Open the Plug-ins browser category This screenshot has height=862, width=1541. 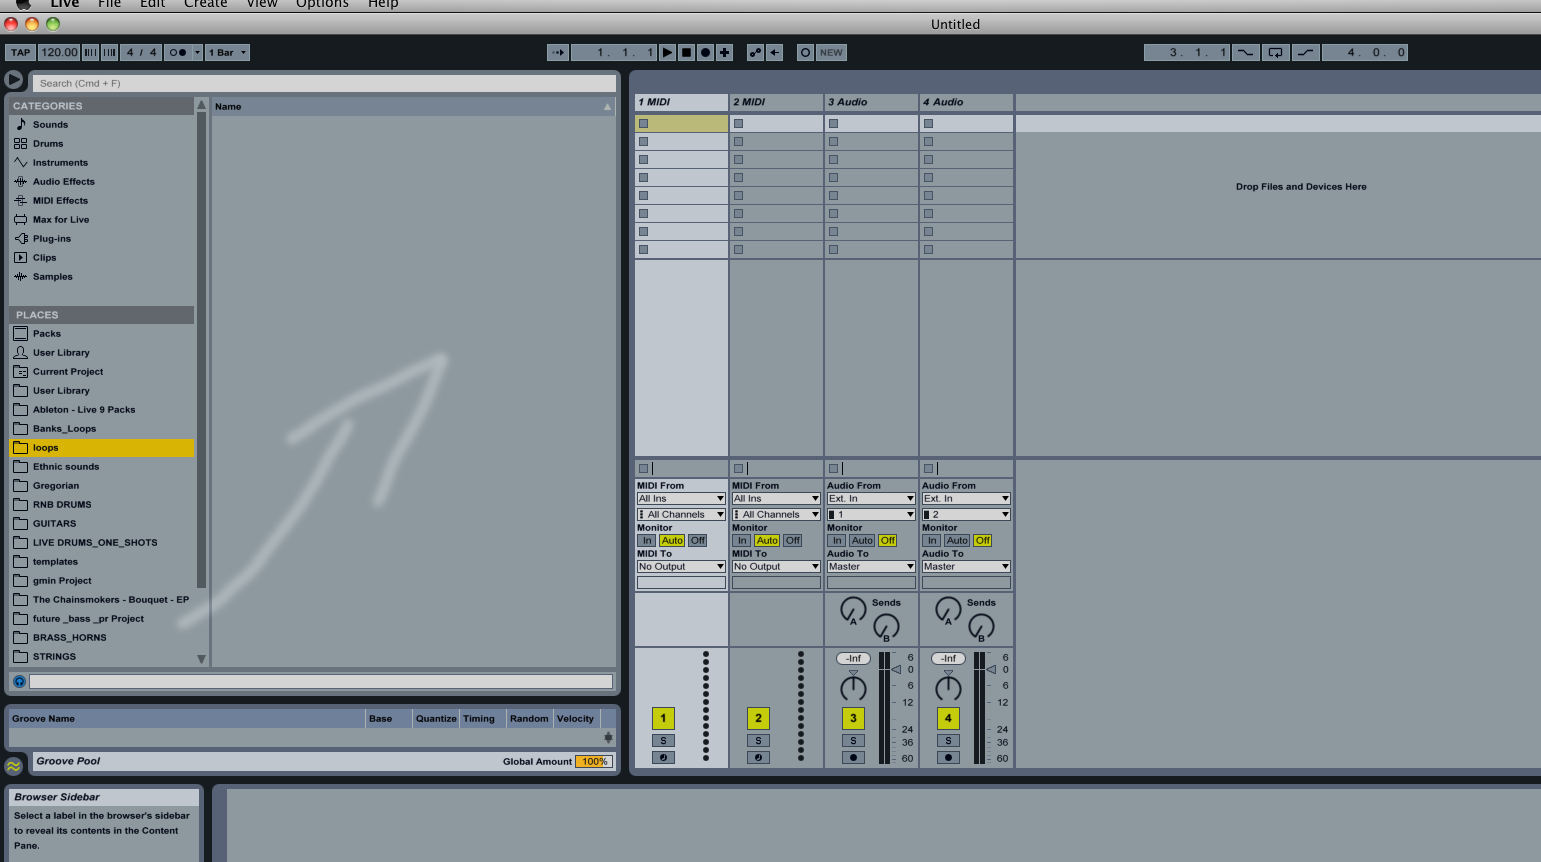(52, 238)
